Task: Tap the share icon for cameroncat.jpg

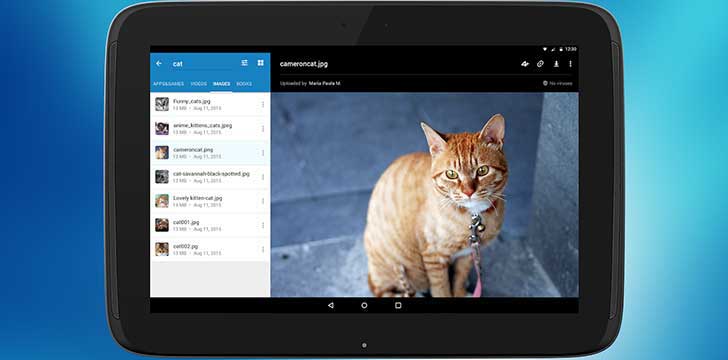Action: point(525,64)
